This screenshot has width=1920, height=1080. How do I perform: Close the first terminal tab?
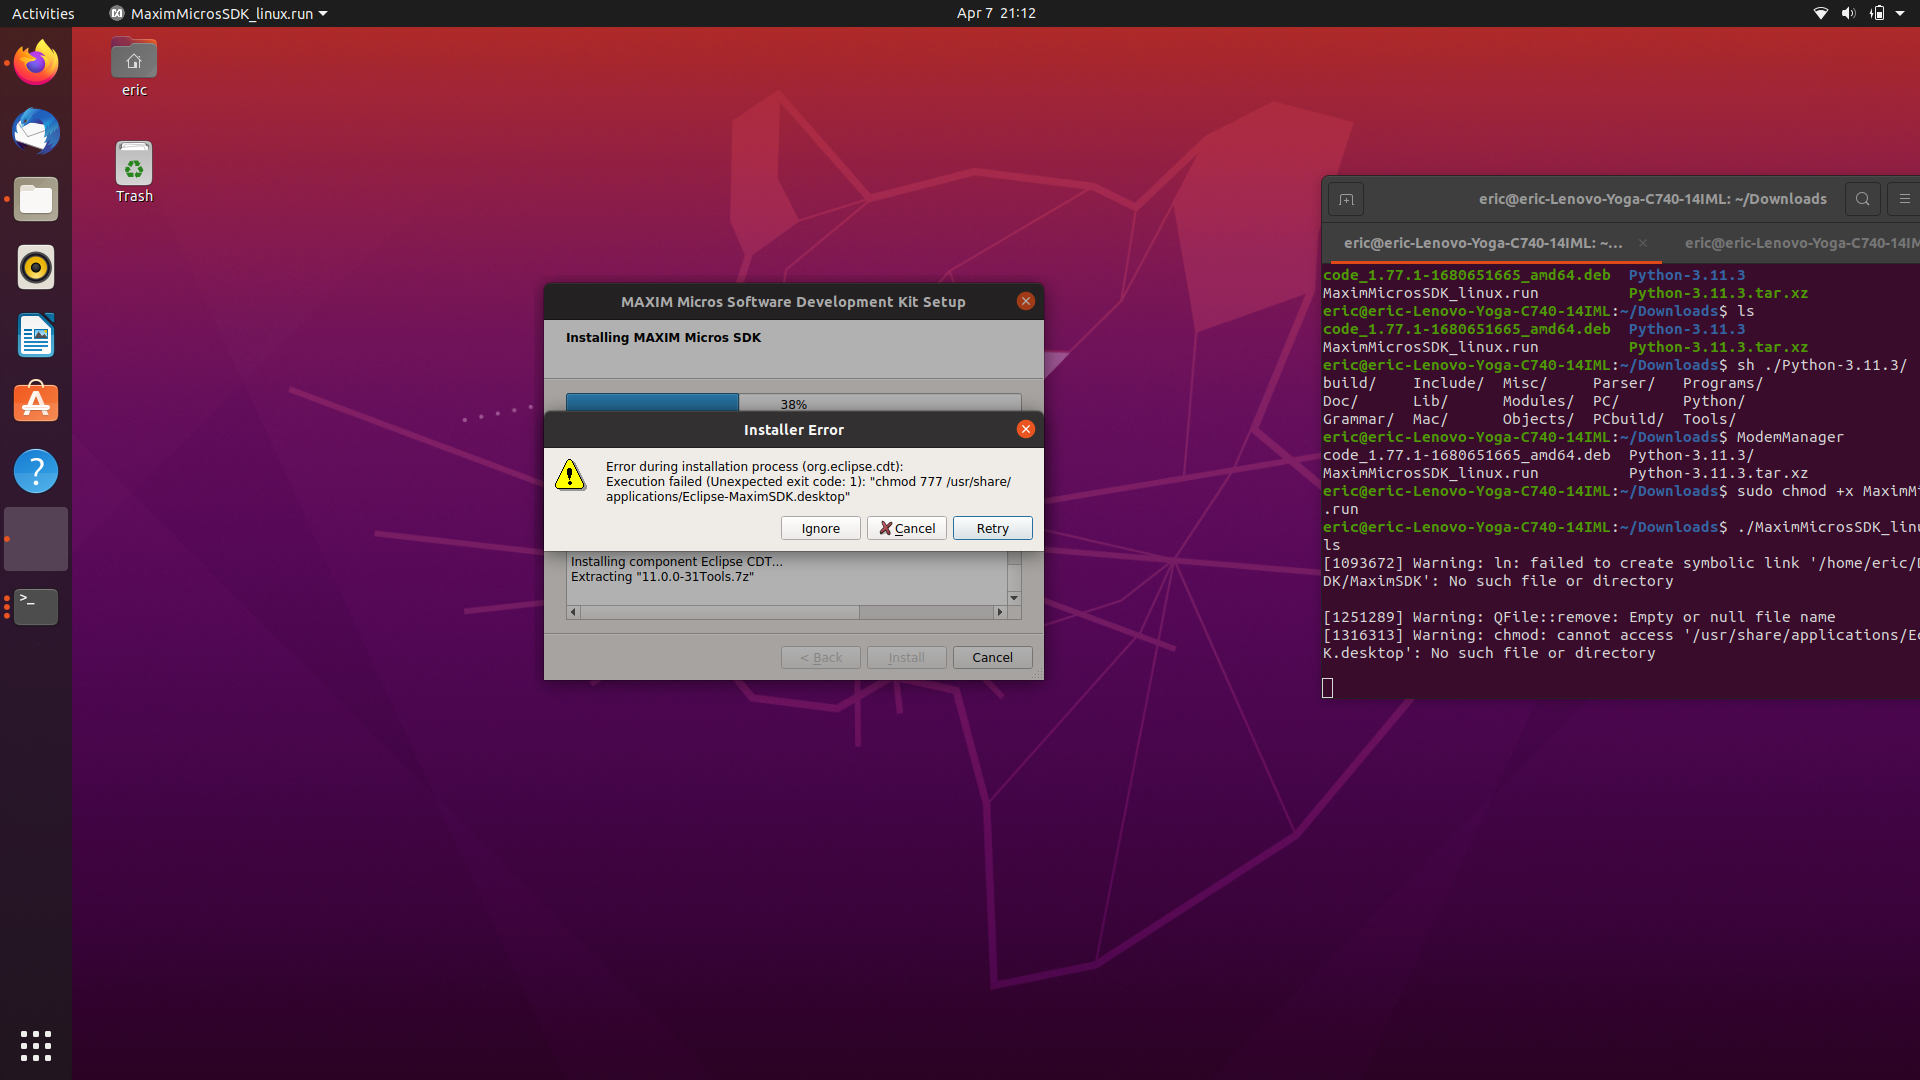1642,243
